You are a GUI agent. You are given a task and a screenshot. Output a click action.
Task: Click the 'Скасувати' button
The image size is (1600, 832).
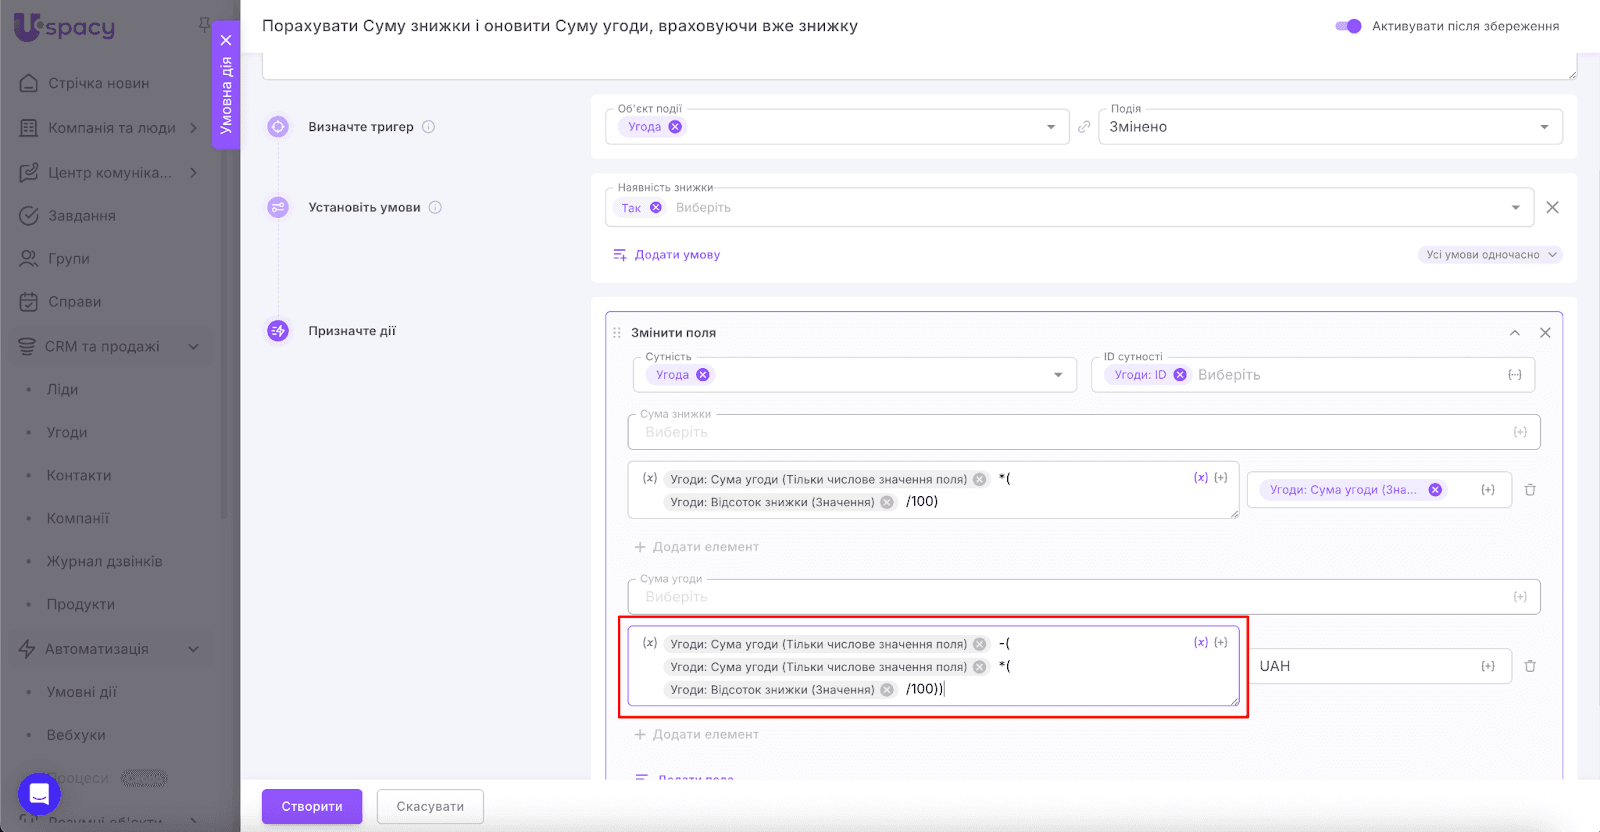tap(430, 806)
